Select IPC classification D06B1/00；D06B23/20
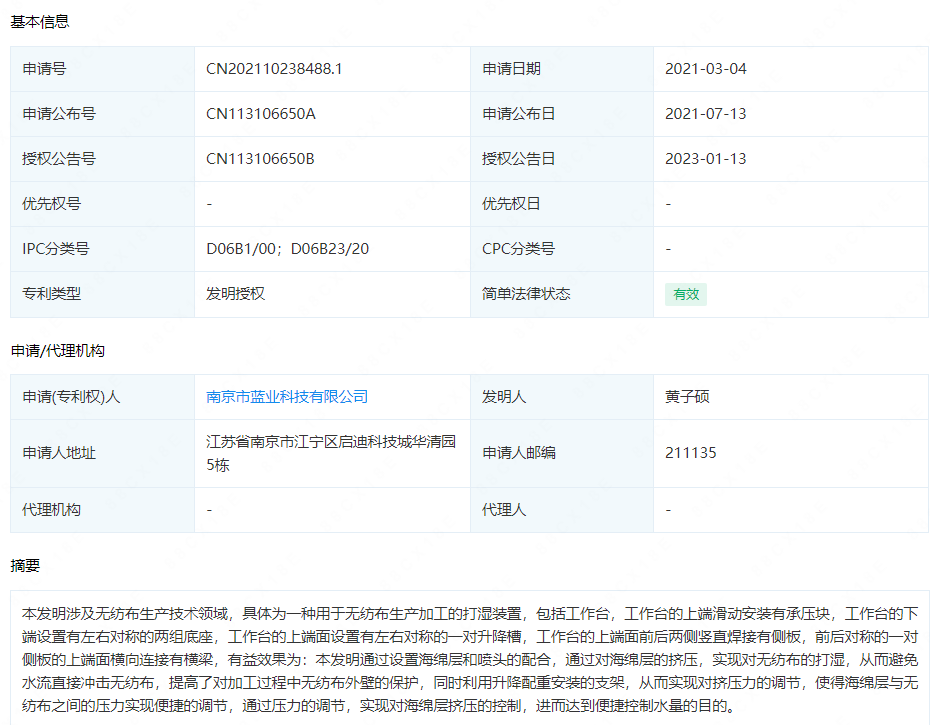This screenshot has width=930, height=725. pos(287,249)
